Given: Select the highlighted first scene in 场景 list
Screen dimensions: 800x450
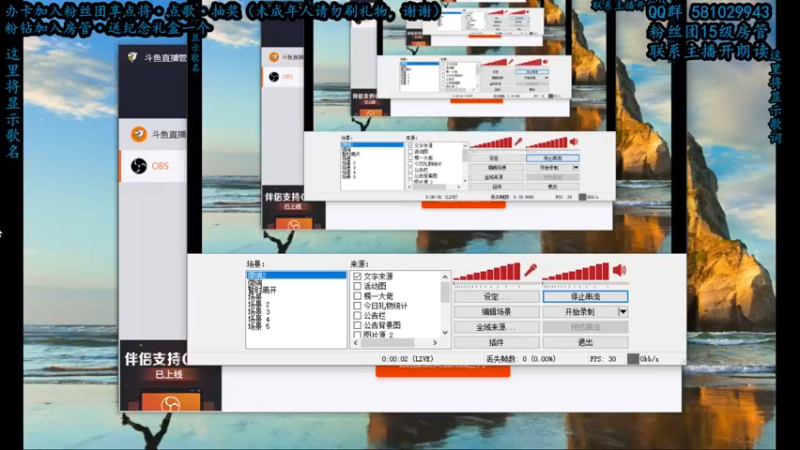Looking at the screenshot, I should point(296,275).
